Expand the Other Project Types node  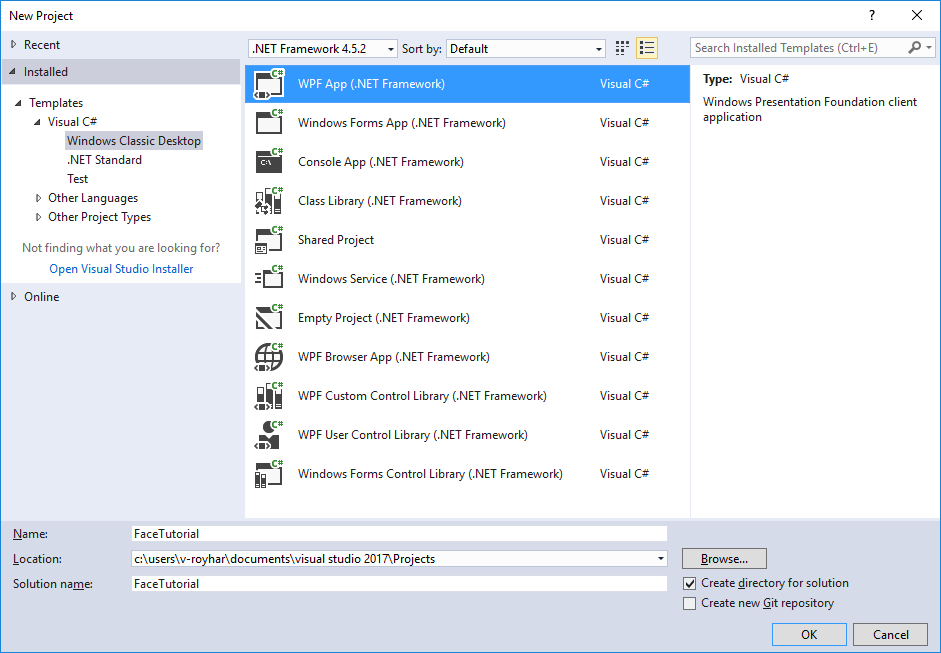[38, 217]
